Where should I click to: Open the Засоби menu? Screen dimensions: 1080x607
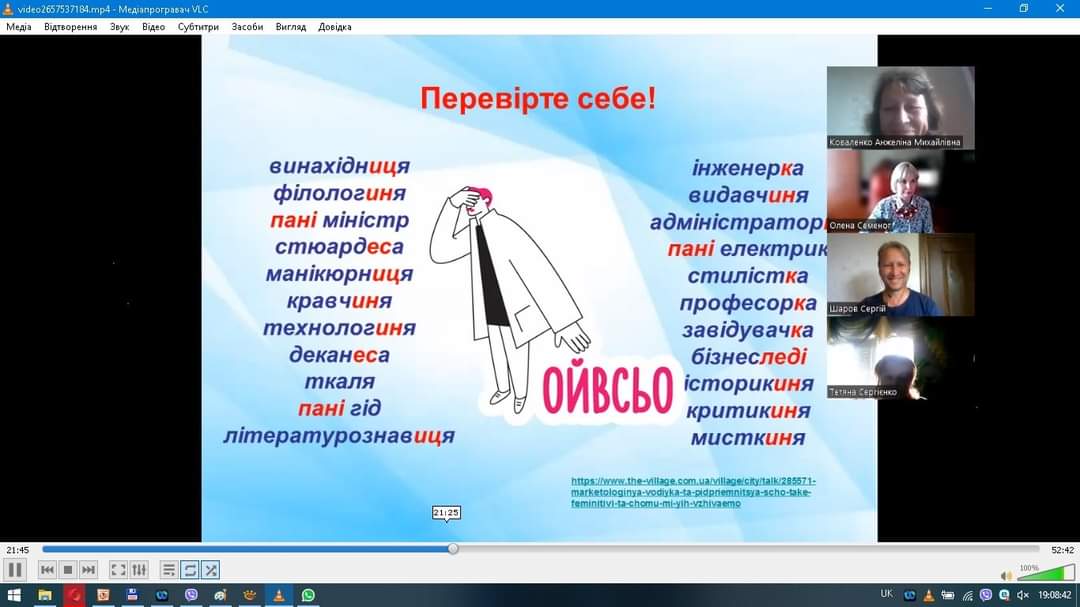click(247, 27)
